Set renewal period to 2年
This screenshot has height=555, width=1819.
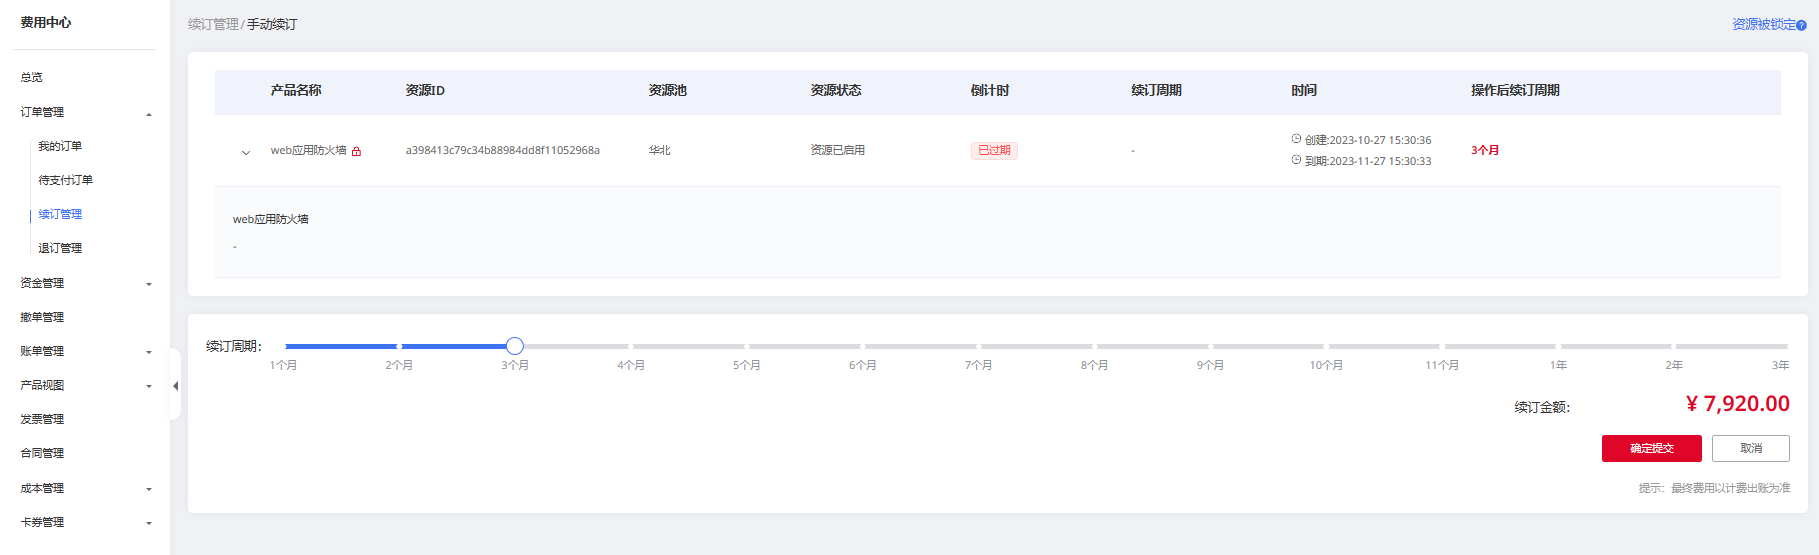click(x=1674, y=365)
